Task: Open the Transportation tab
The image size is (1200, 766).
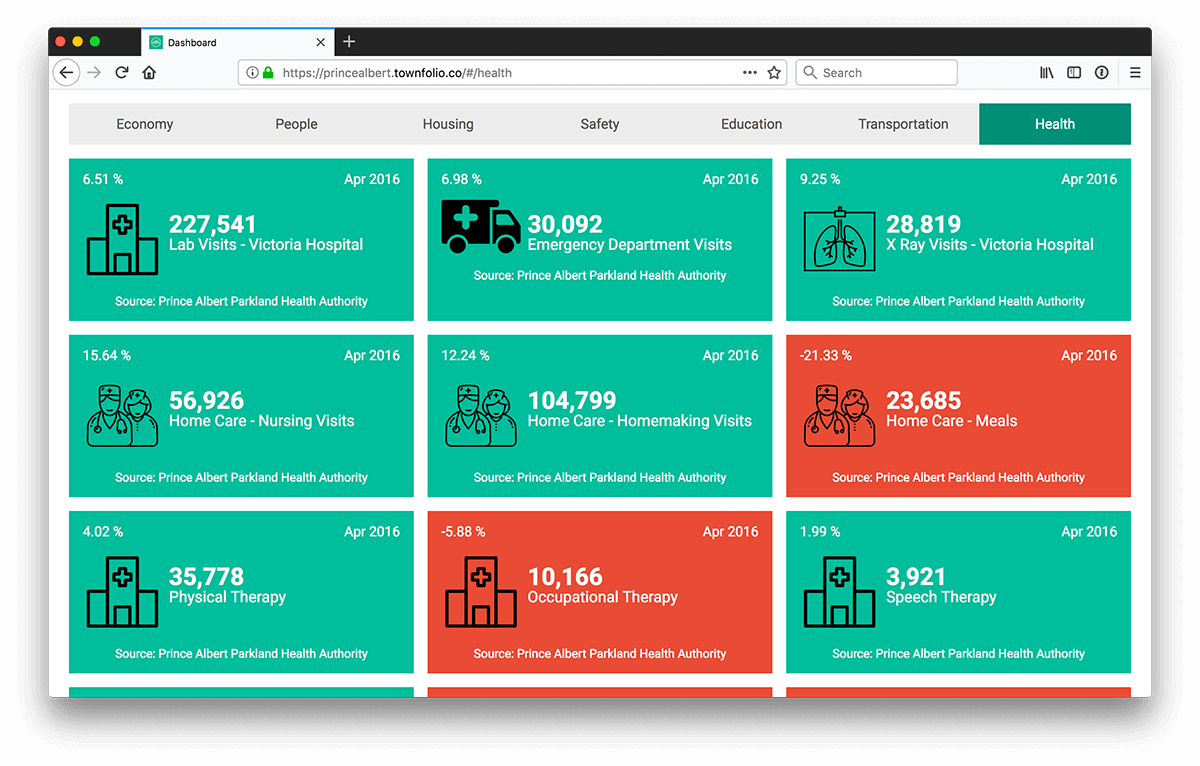Action: [x=903, y=124]
